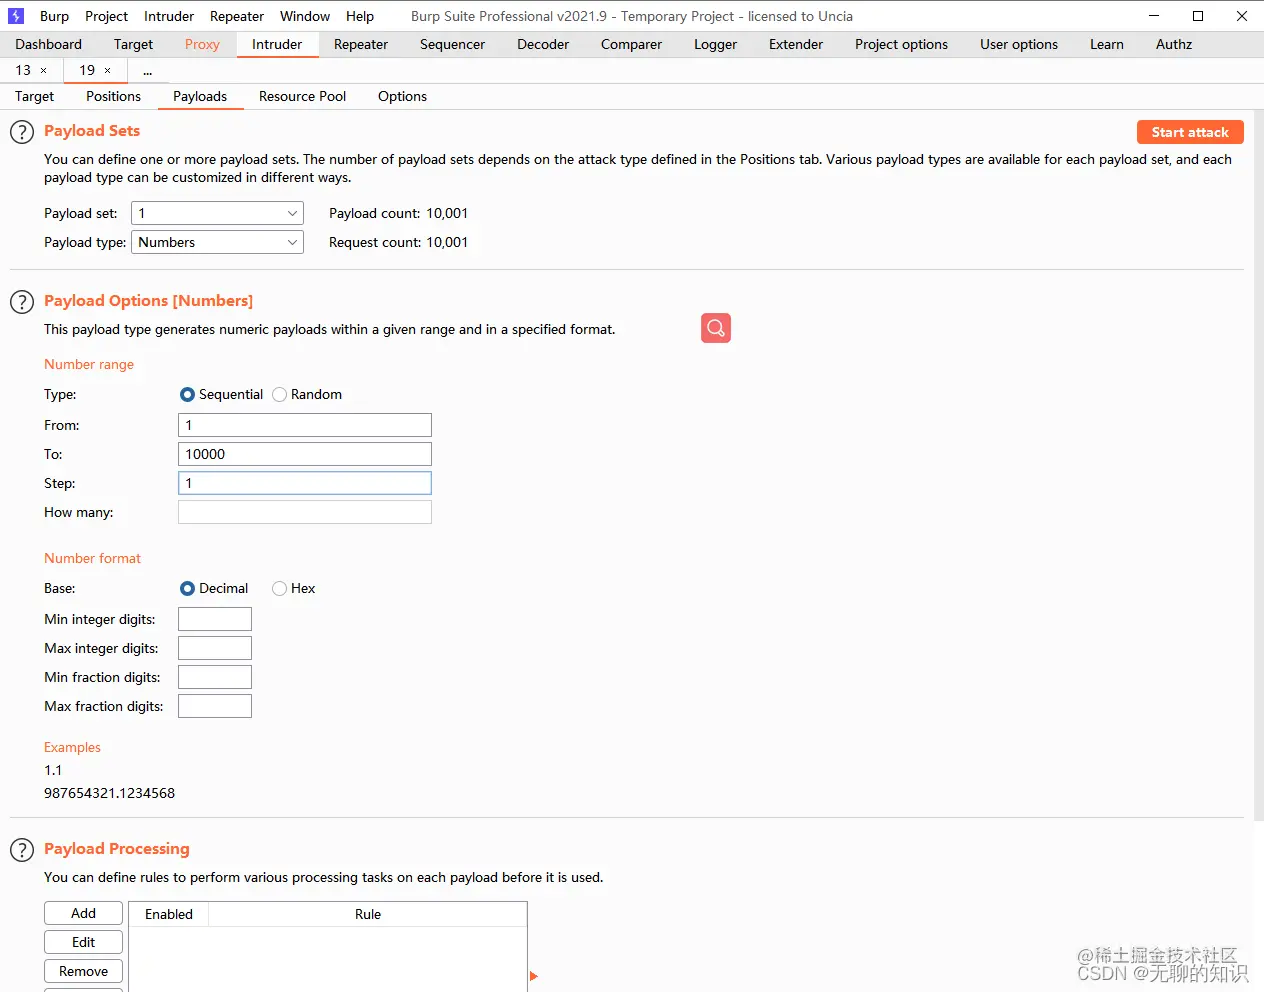
Task: Select Hex base option
Action: pyautogui.click(x=279, y=588)
